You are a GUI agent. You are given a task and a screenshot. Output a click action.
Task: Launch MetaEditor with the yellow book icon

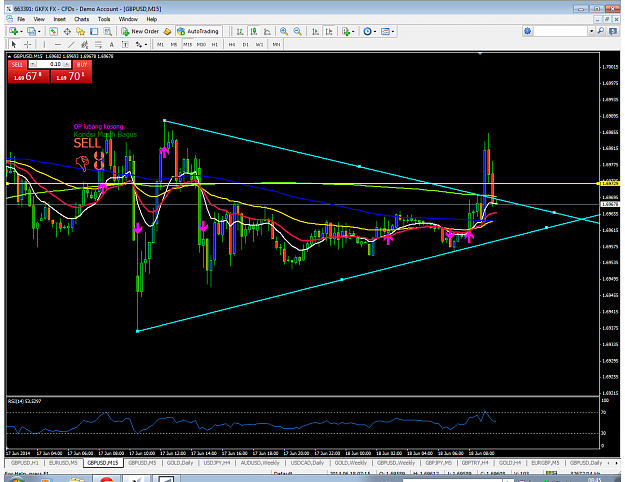tap(167, 31)
